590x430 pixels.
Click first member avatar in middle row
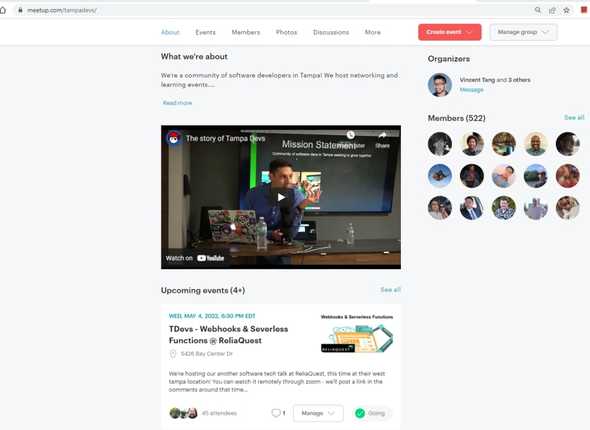point(439,176)
